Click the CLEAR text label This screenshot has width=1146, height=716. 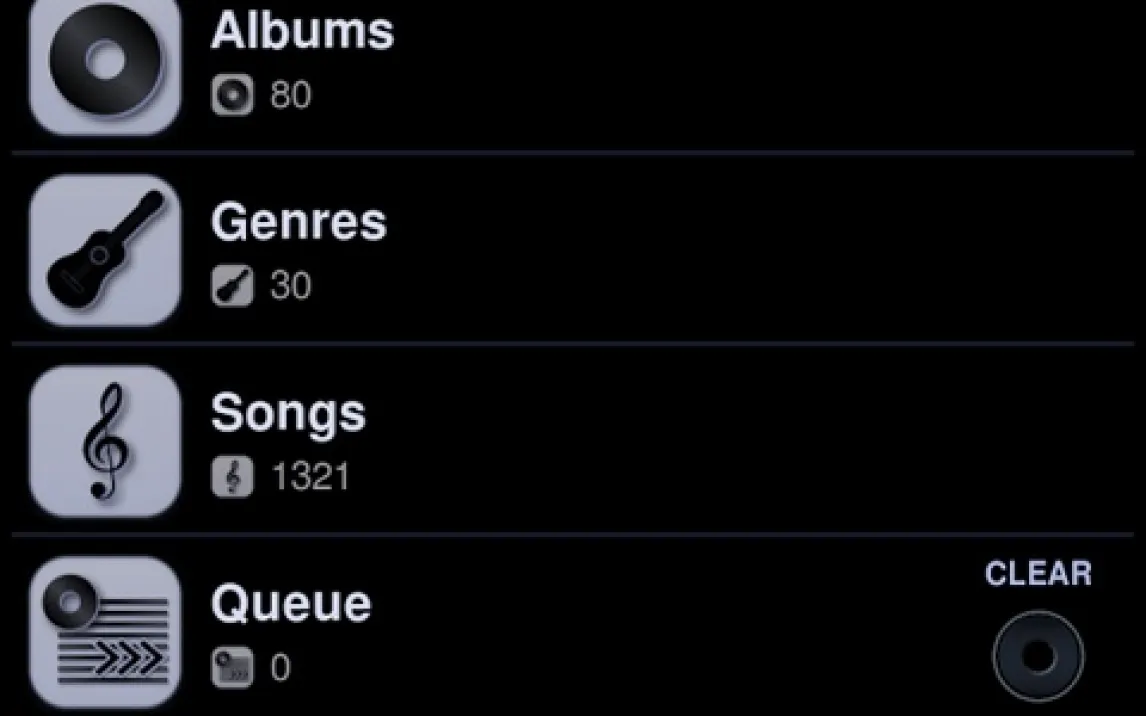click(x=1038, y=574)
